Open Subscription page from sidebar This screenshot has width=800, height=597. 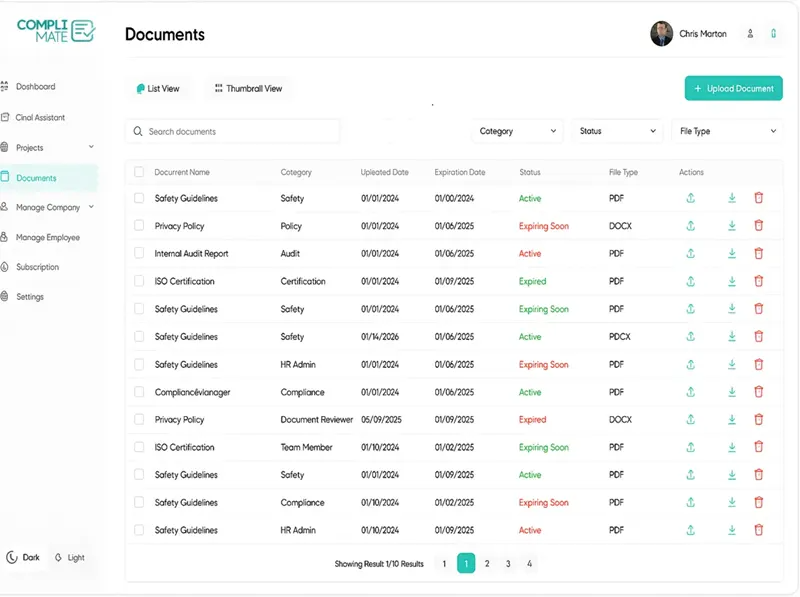click(x=37, y=267)
